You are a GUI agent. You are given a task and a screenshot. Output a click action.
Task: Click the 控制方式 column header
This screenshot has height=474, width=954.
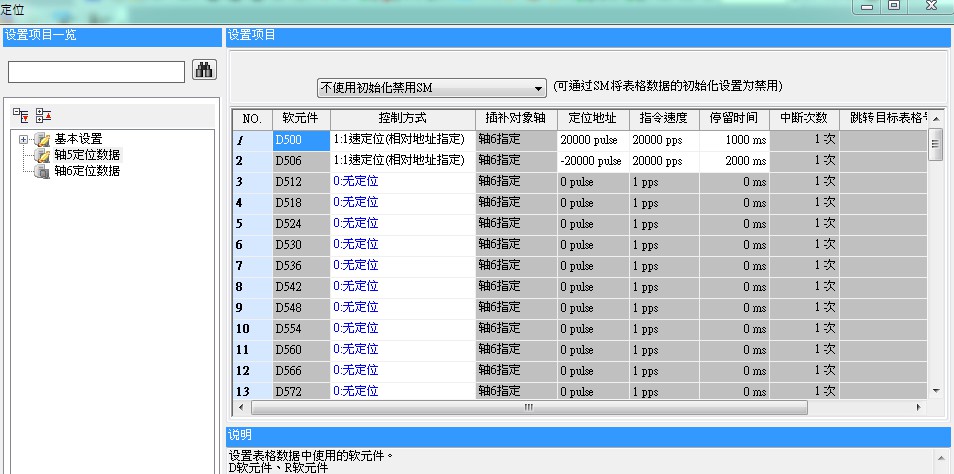point(400,119)
